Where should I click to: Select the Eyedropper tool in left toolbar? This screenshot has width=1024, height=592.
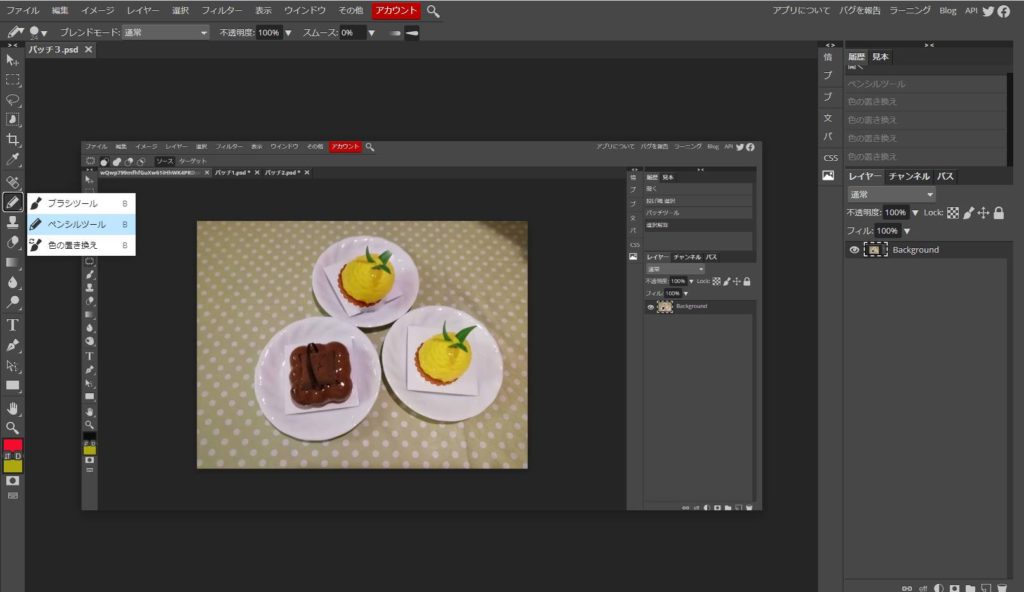pos(13,160)
